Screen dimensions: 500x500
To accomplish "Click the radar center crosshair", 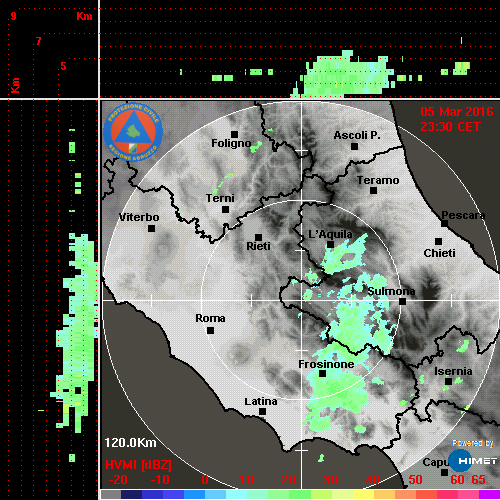I will pyautogui.click(x=302, y=301).
